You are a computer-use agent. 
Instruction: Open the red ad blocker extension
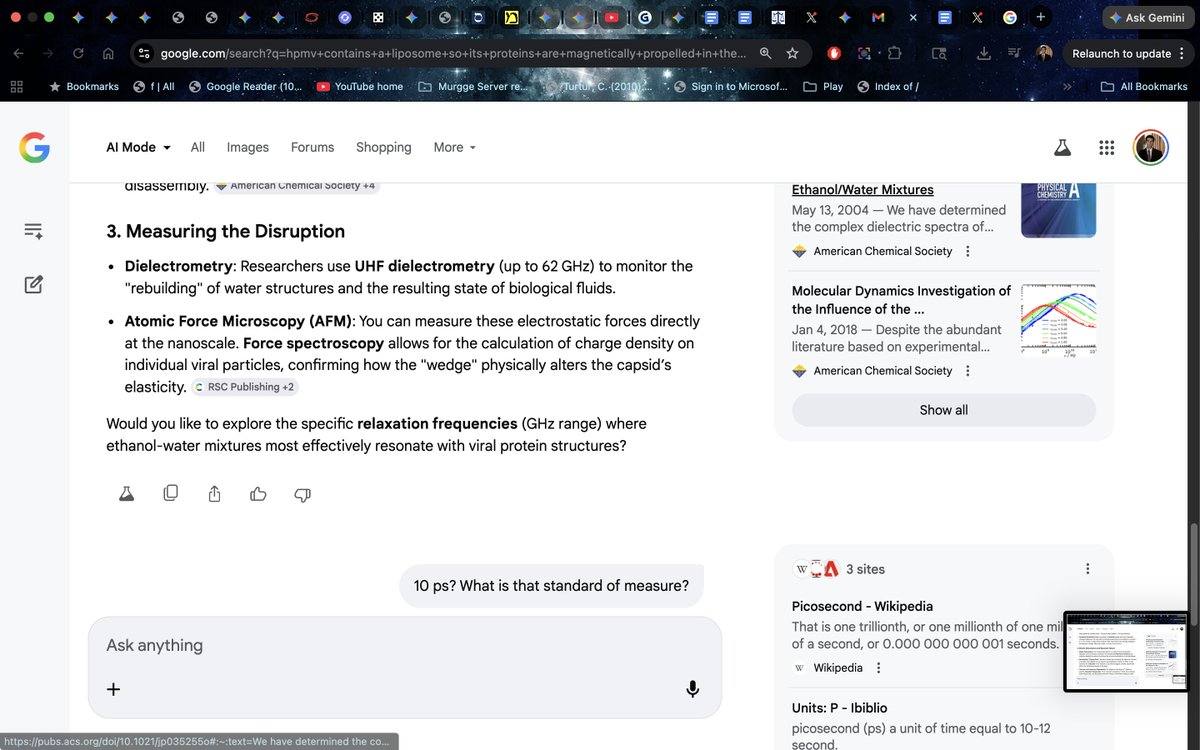(834, 53)
